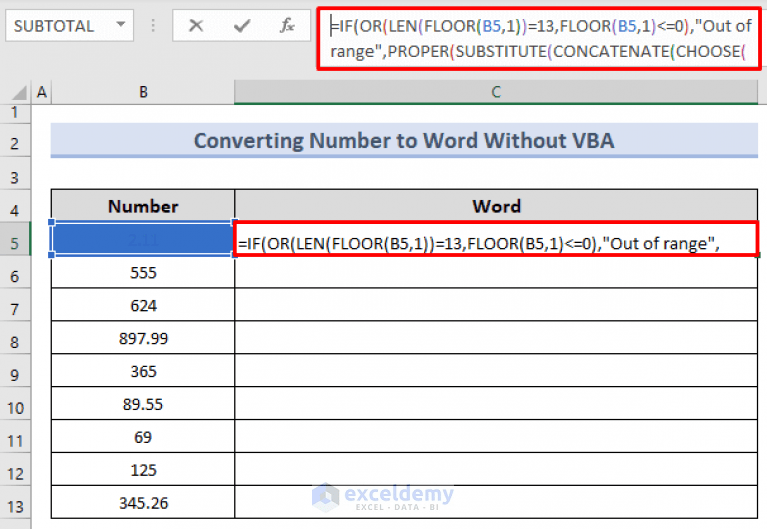
Task: Select the cell with value 89.55
Action: point(143,404)
